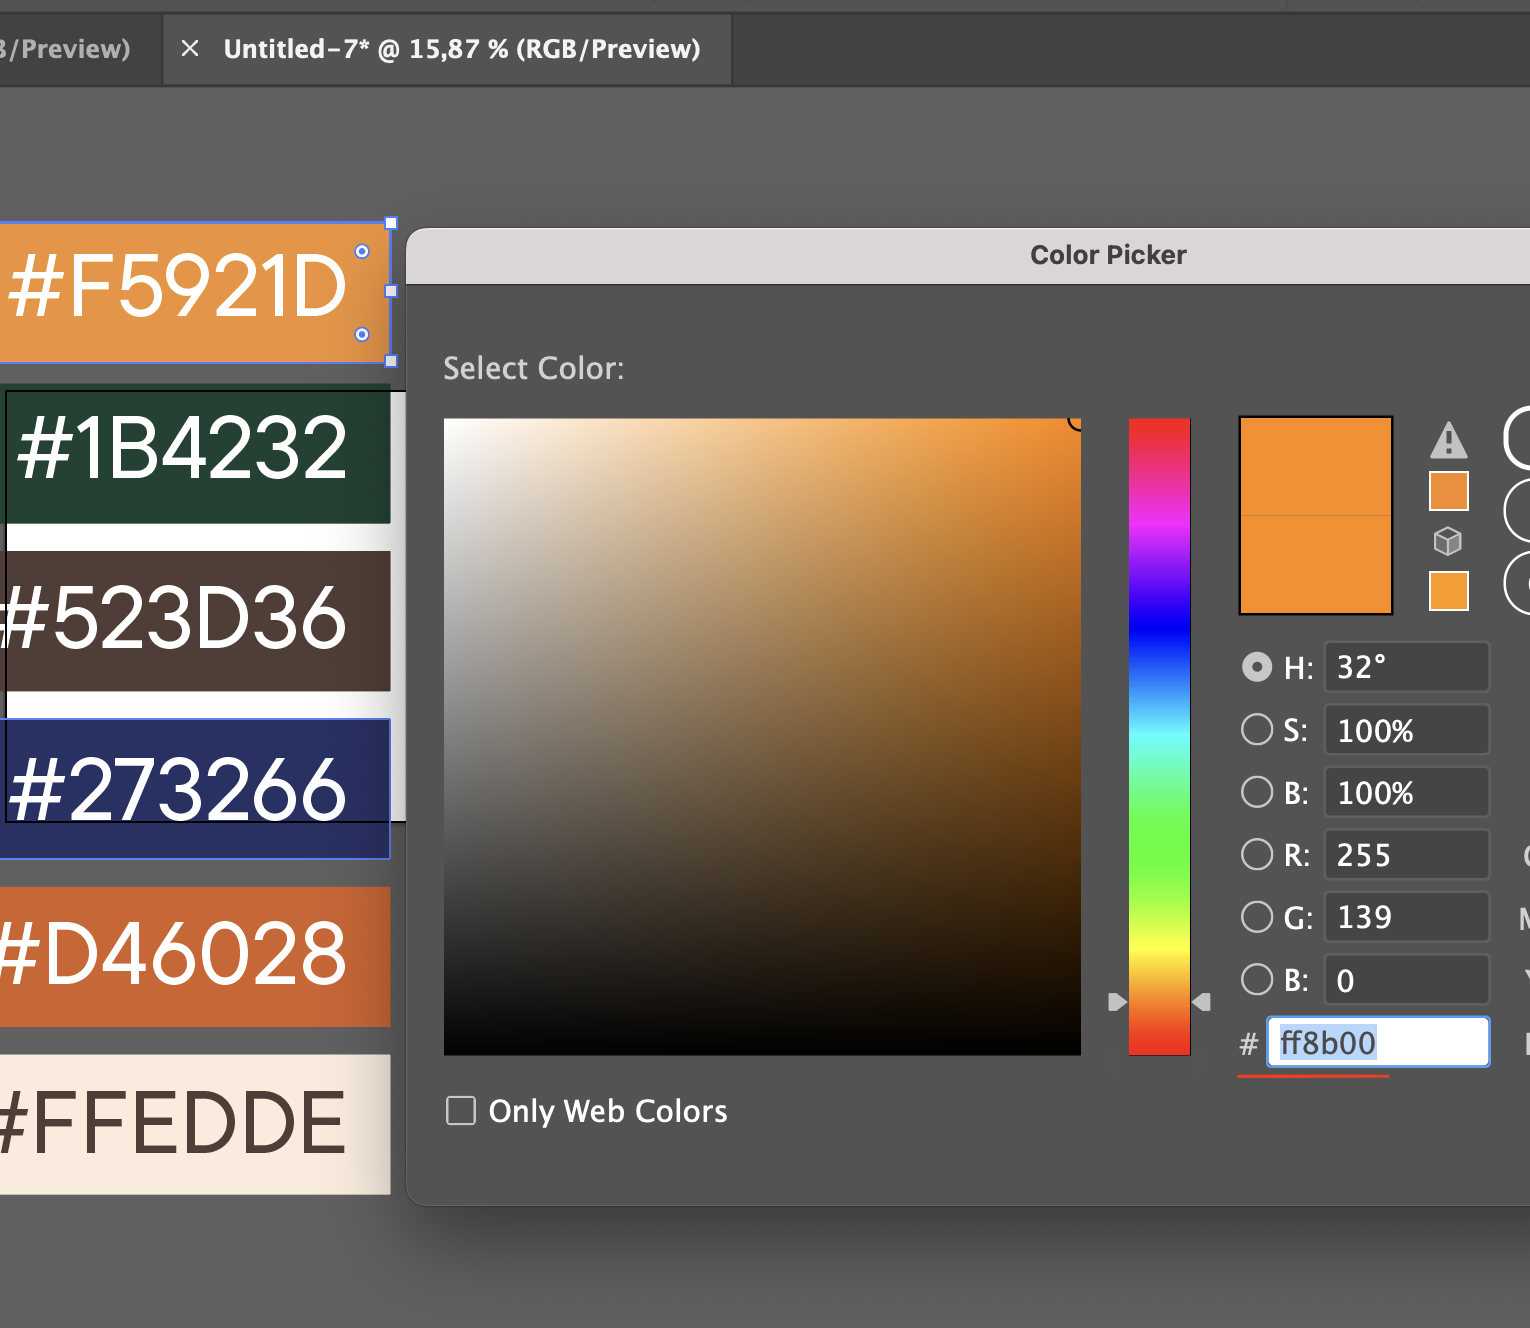Select the R red radio button

(1257, 854)
